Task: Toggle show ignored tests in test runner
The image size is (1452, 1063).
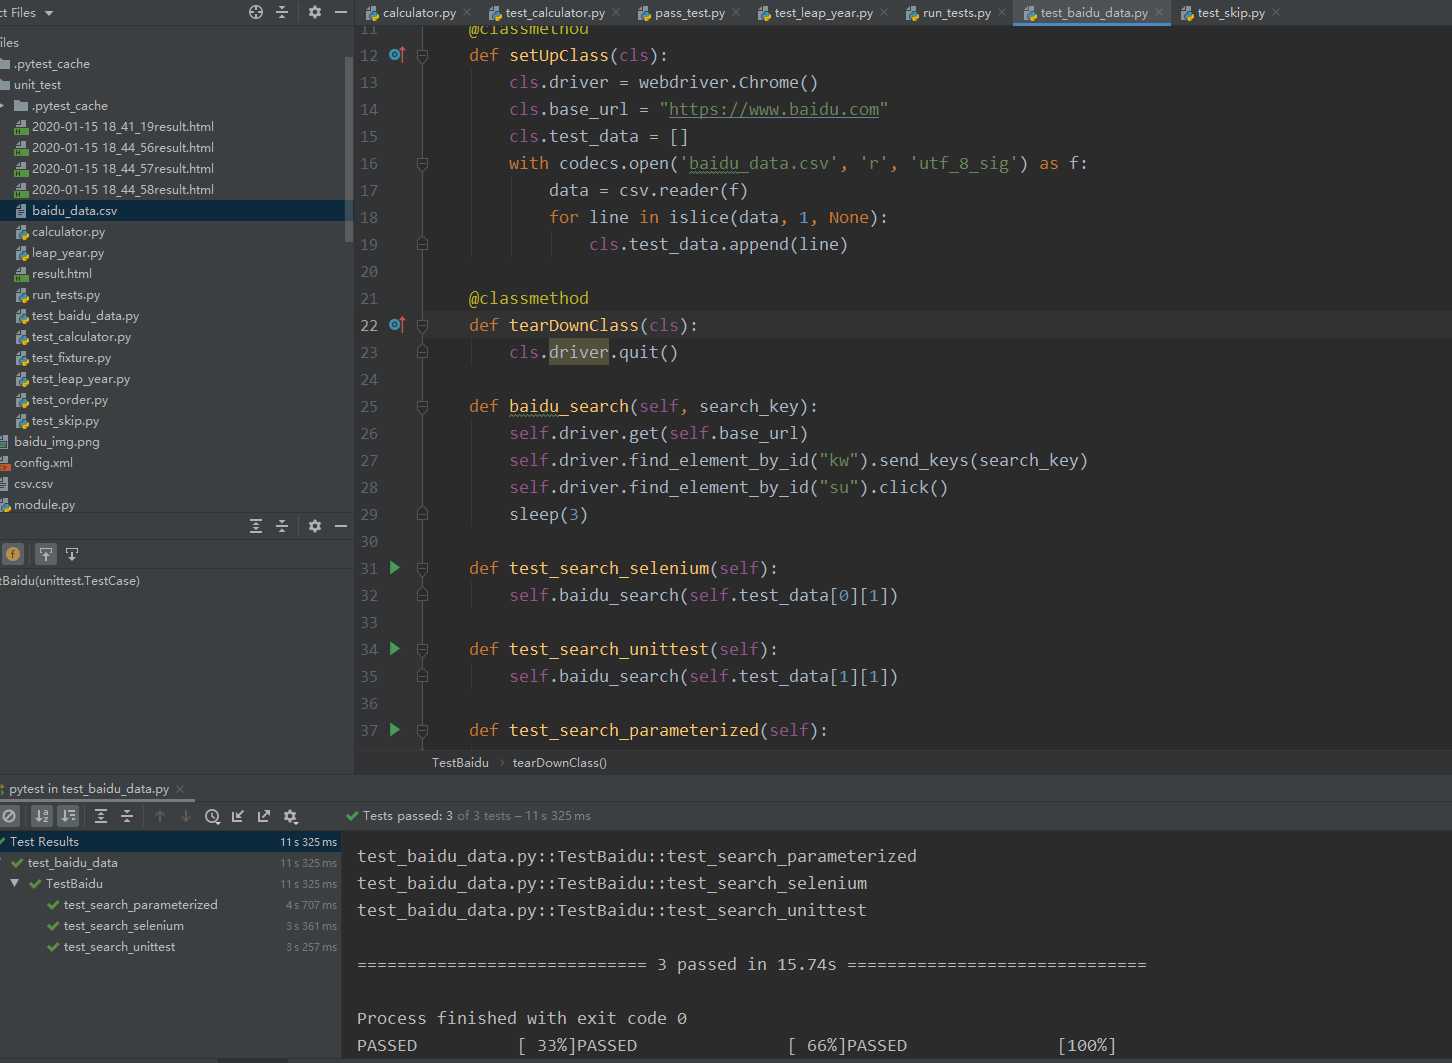Action: (9, 816)
